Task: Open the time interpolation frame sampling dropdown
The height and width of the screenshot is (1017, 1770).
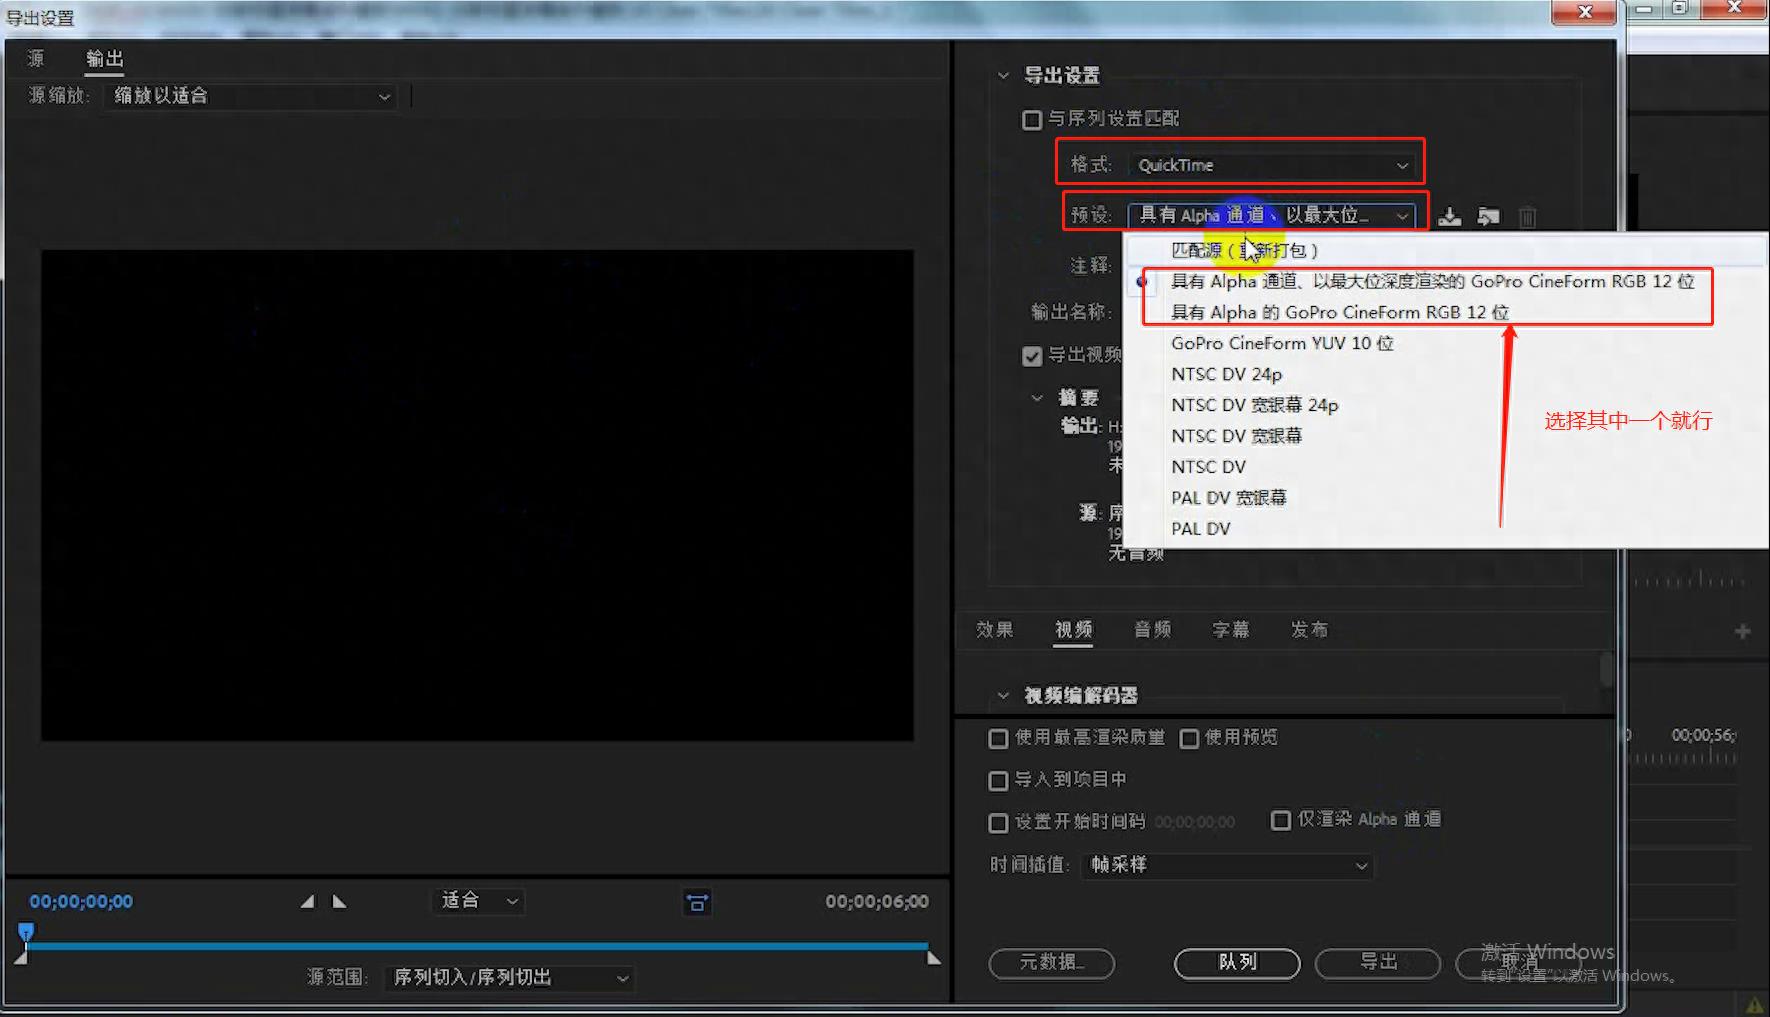Action: click(x=1228, y=864)
